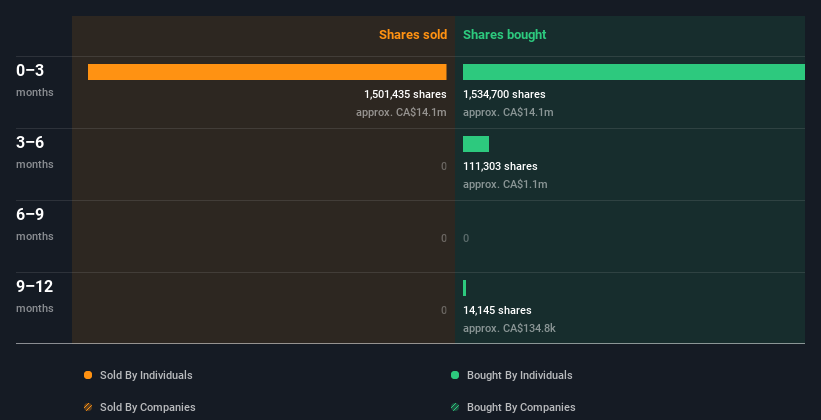
Task: Click the striped Bought By Companies legend dot
Action: (455, 407)
